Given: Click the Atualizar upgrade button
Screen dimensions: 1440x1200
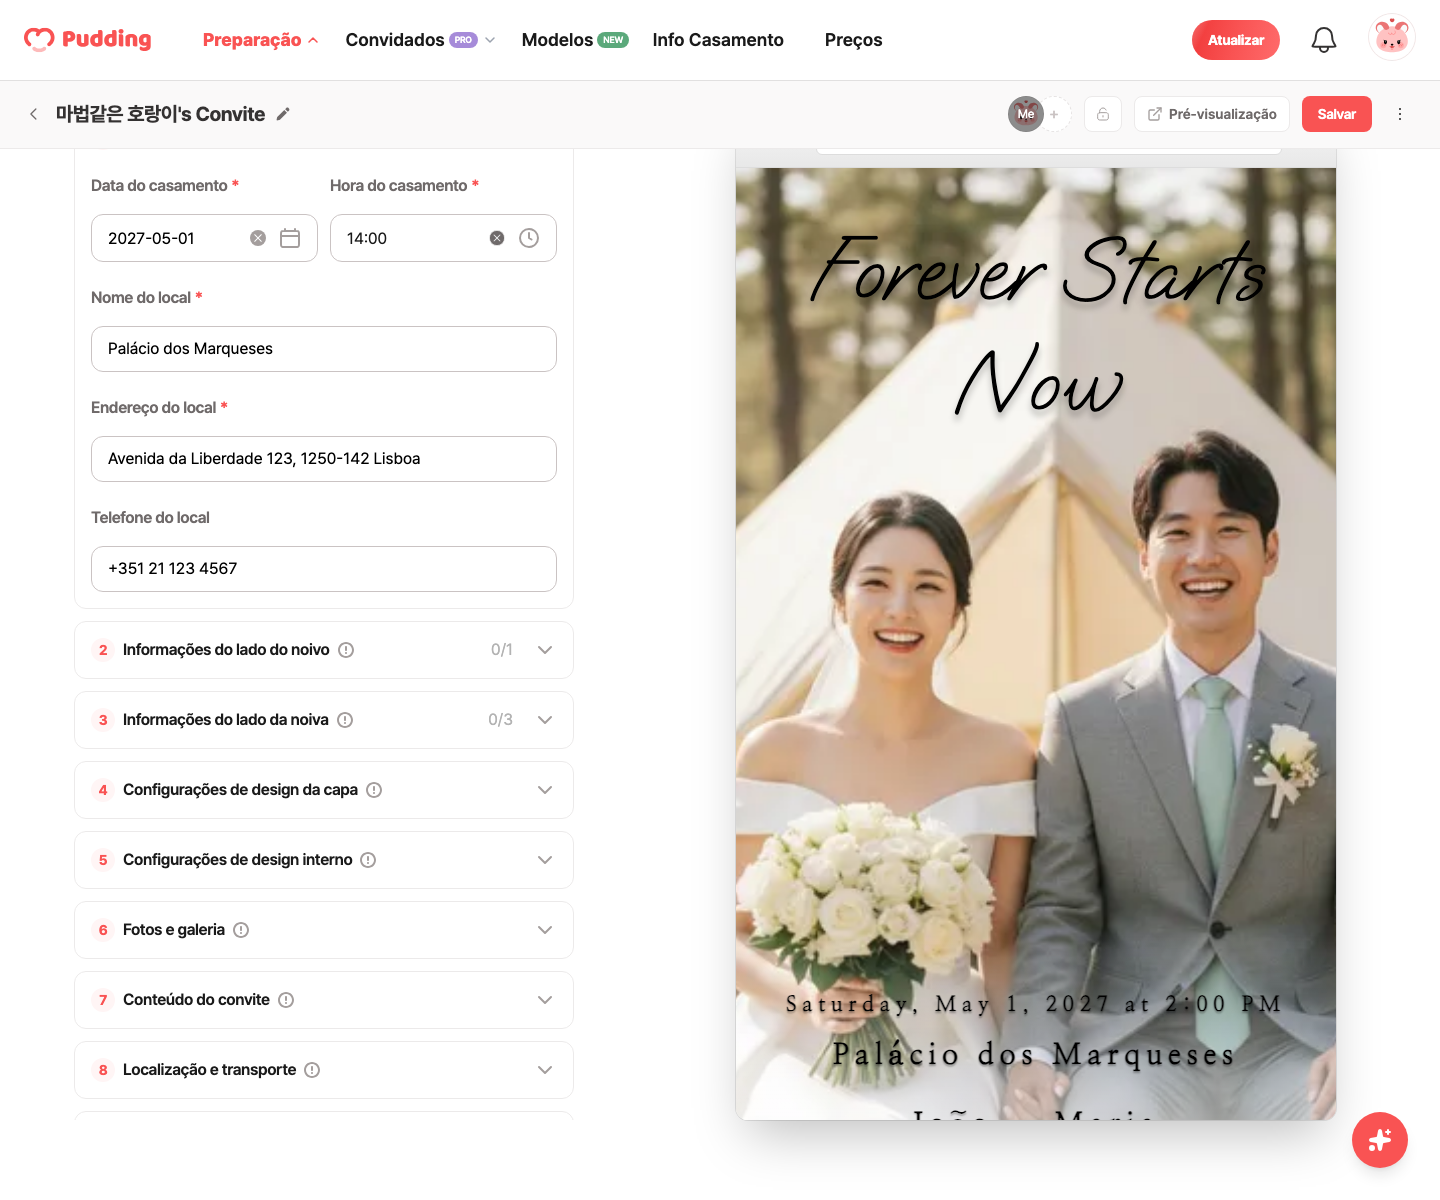Looking at the screenshot, I should (1236, 40).
